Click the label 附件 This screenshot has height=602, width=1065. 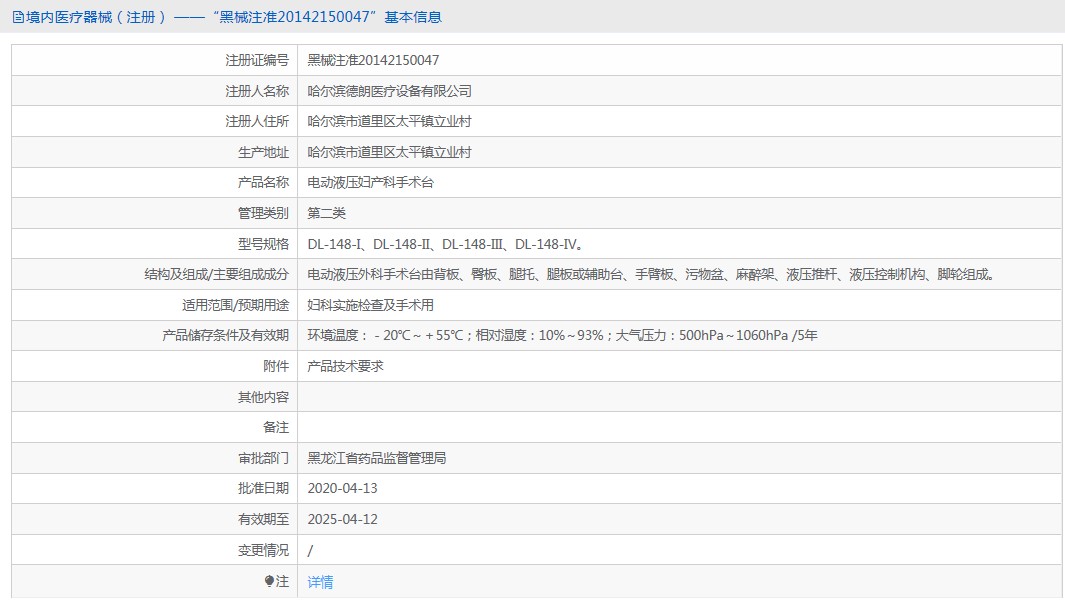(x=276, y=366)
